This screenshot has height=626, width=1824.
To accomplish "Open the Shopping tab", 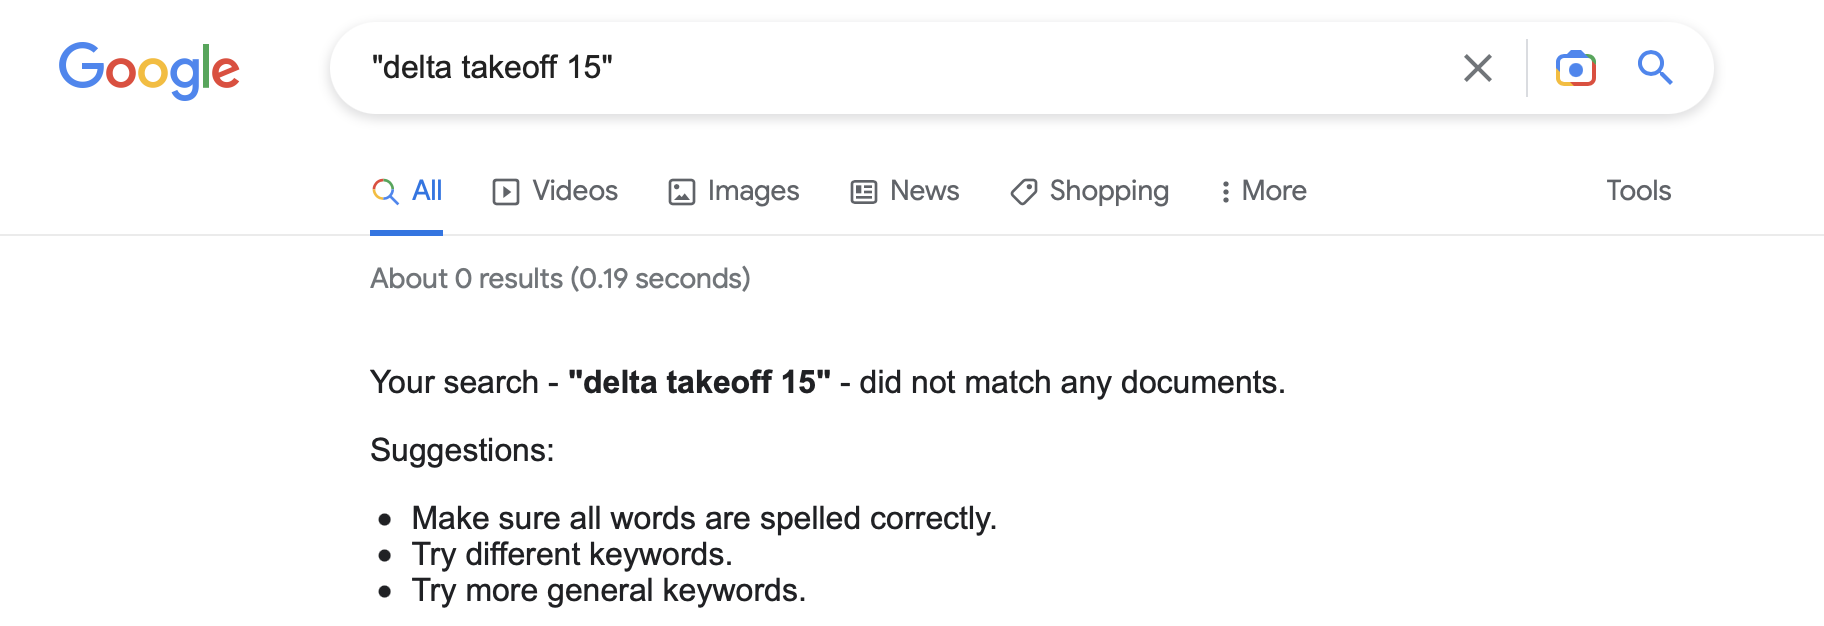I will [x=1109, y=191].
